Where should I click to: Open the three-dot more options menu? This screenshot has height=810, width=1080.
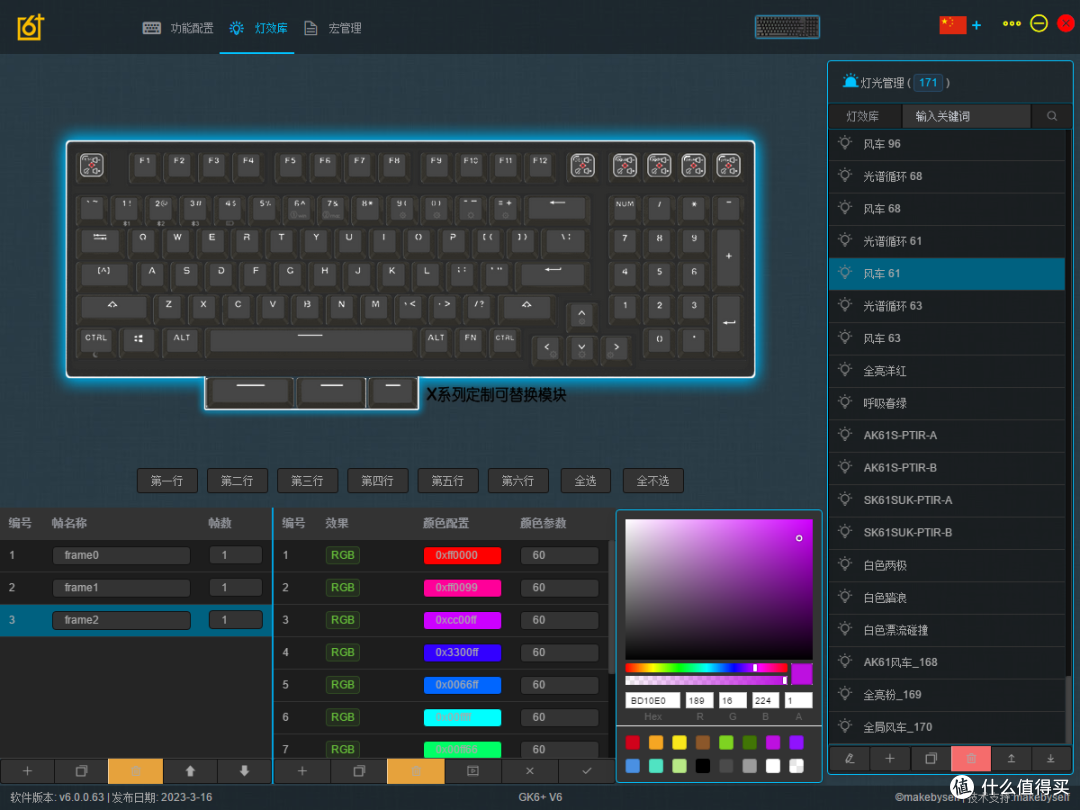coord(1011,23)
